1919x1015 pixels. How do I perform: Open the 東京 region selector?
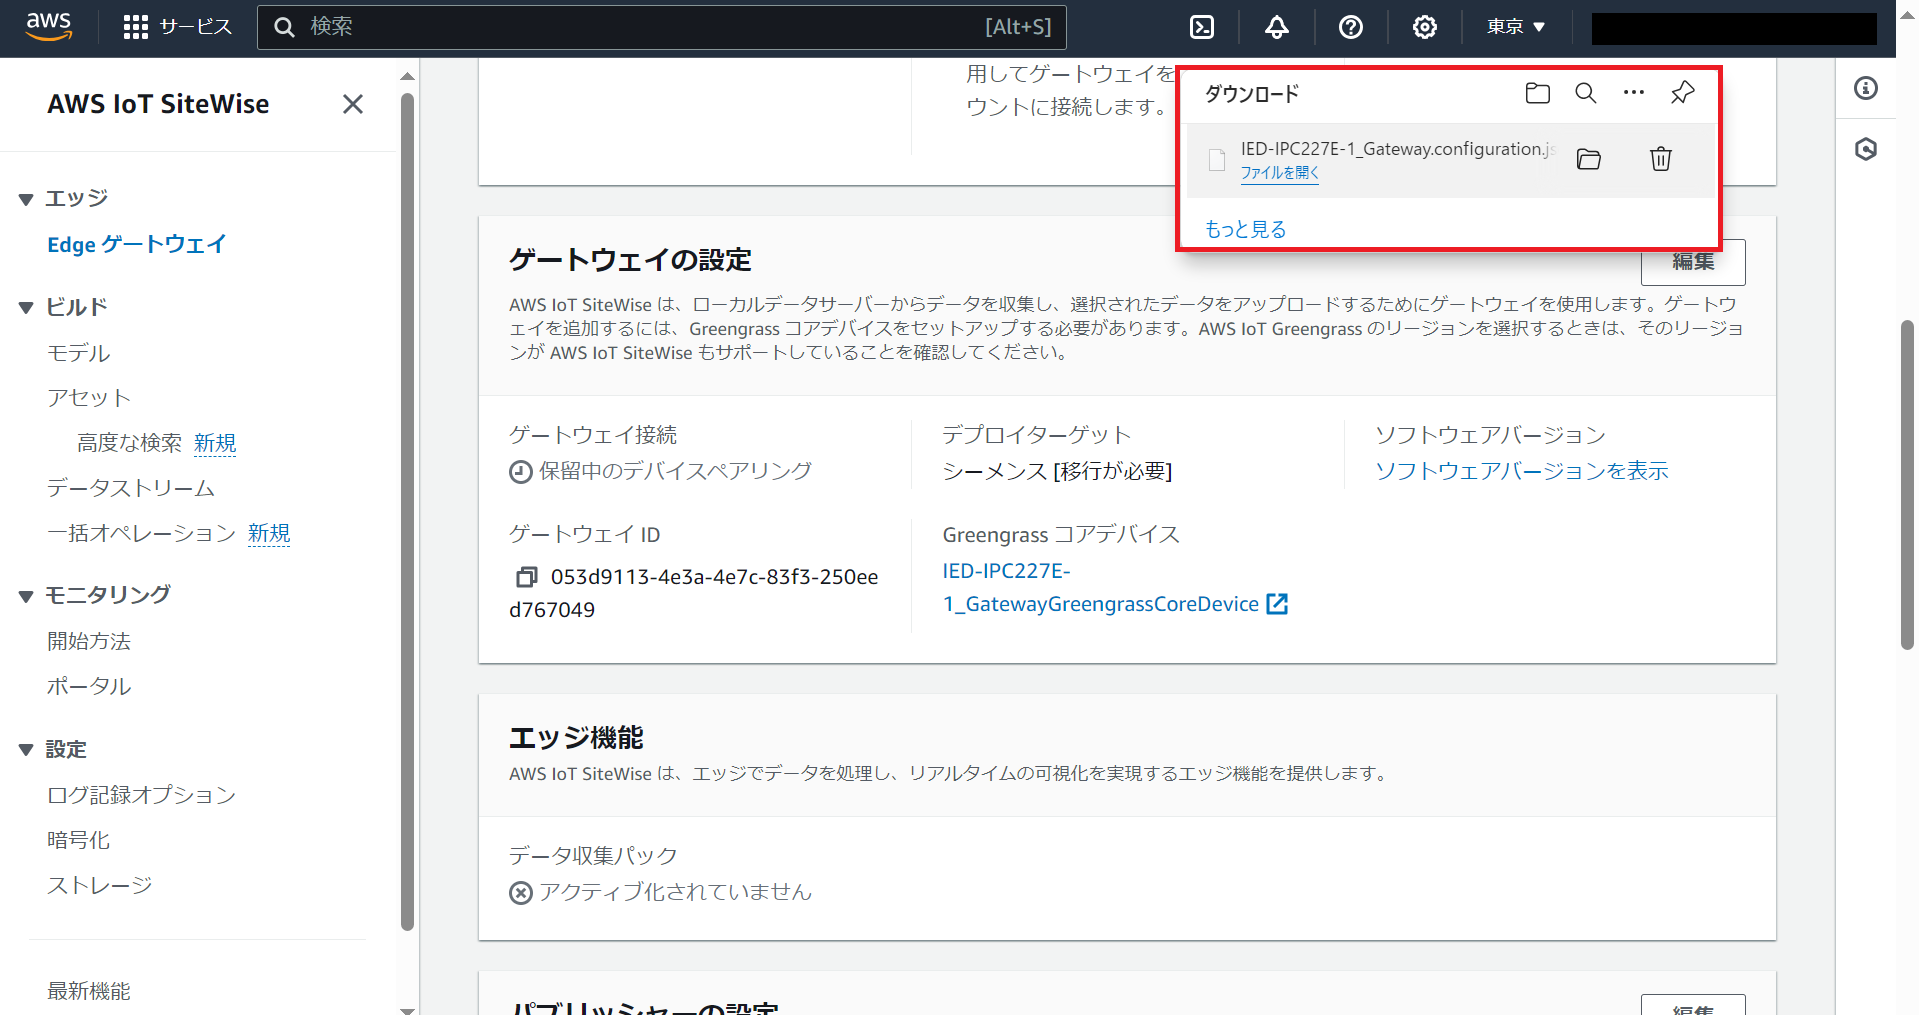coord(1514,27)
